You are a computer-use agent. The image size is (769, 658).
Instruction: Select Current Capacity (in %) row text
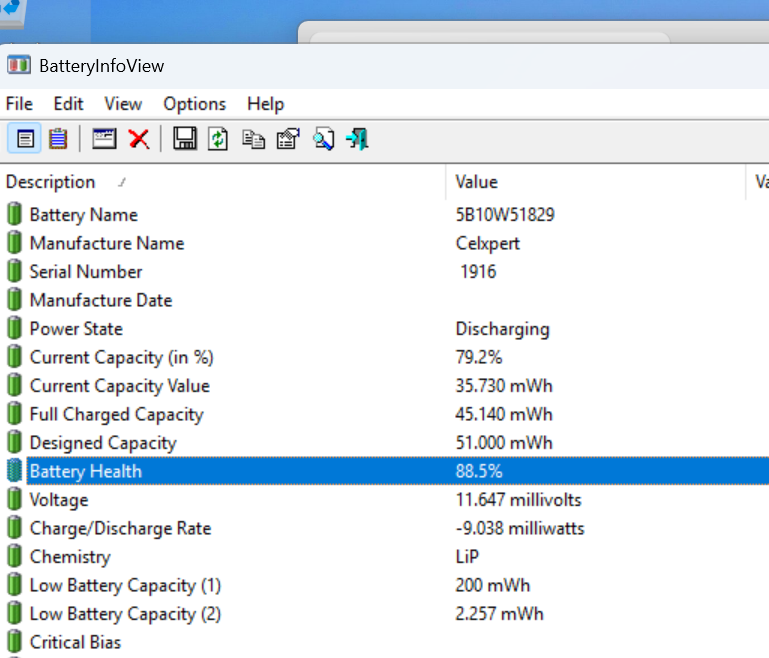click(122, 357)
